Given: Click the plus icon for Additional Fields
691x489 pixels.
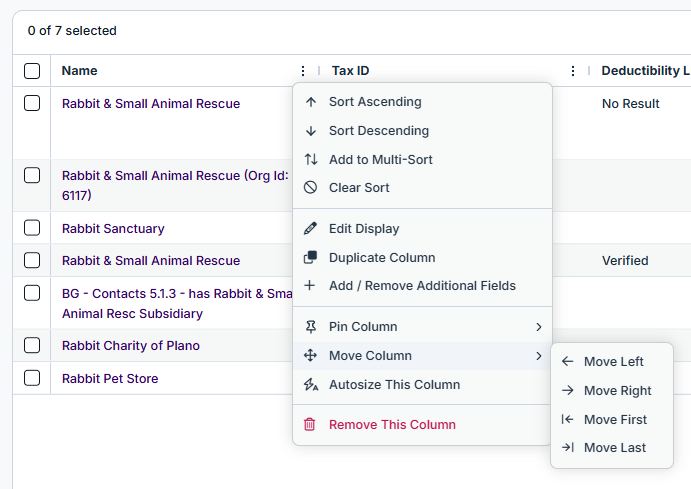Looking at the screenshot, I should point(310,285).
